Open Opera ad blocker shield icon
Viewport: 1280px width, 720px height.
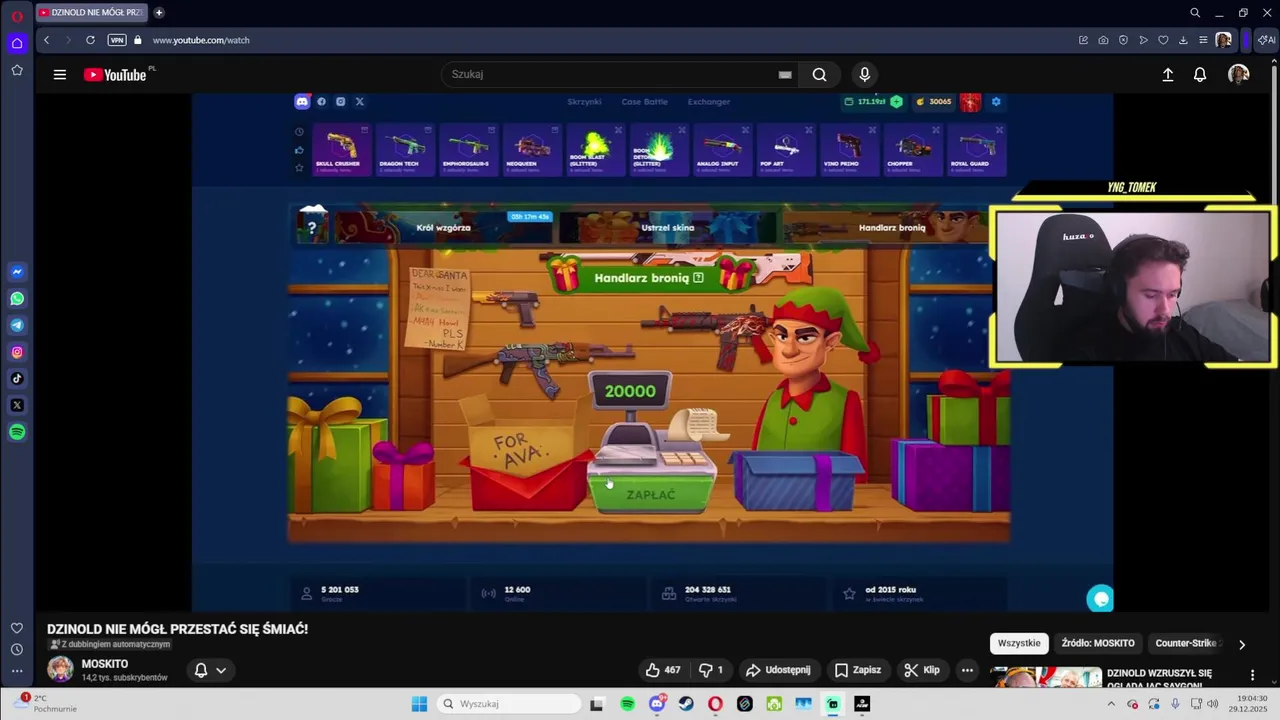pos(1123,40)
